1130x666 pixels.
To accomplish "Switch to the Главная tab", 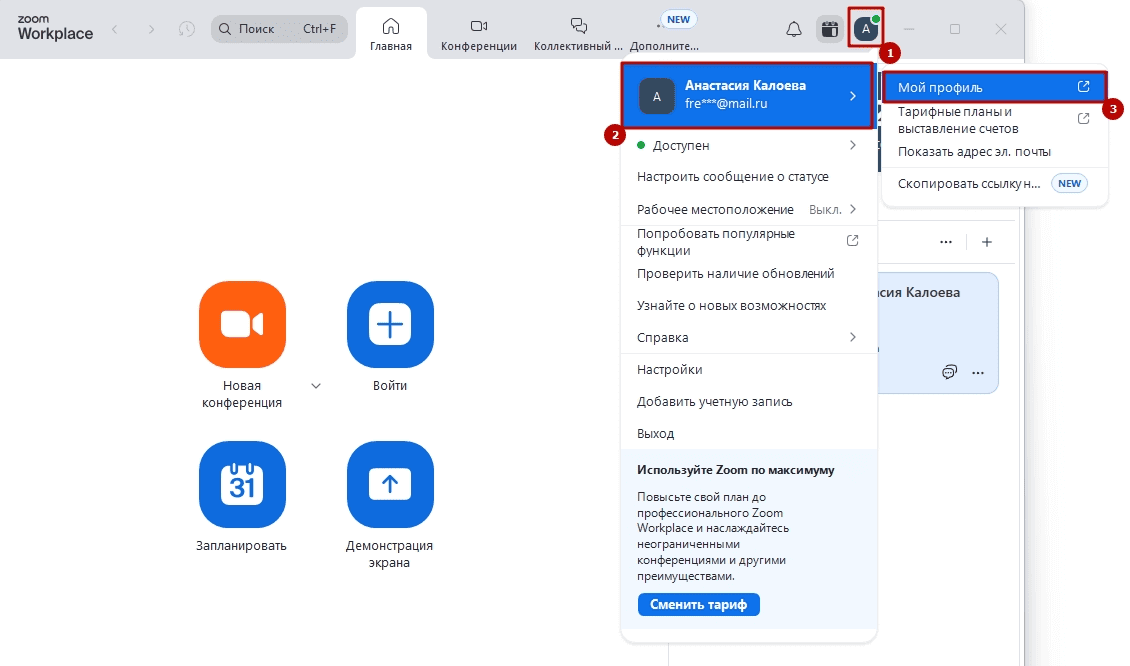I will [x=391, y=34].
